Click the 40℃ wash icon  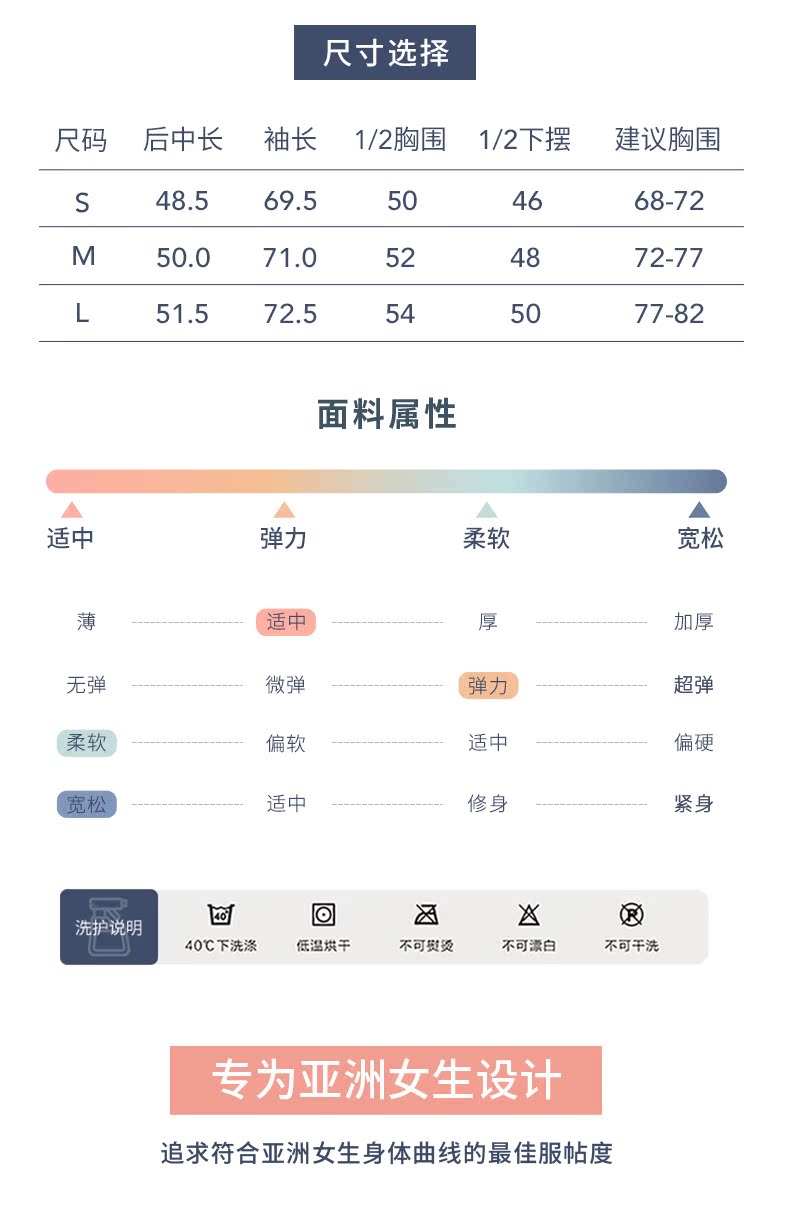pyautogui.click(x=220, y=914)
